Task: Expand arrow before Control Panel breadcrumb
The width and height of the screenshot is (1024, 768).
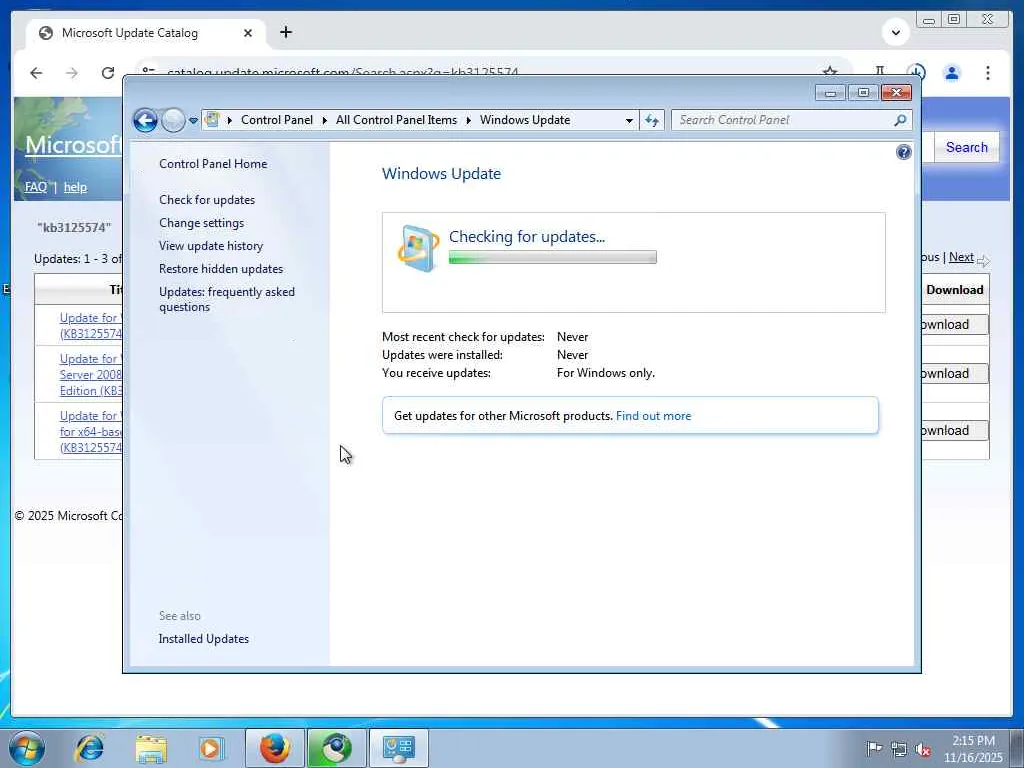Action: [229, 121]
